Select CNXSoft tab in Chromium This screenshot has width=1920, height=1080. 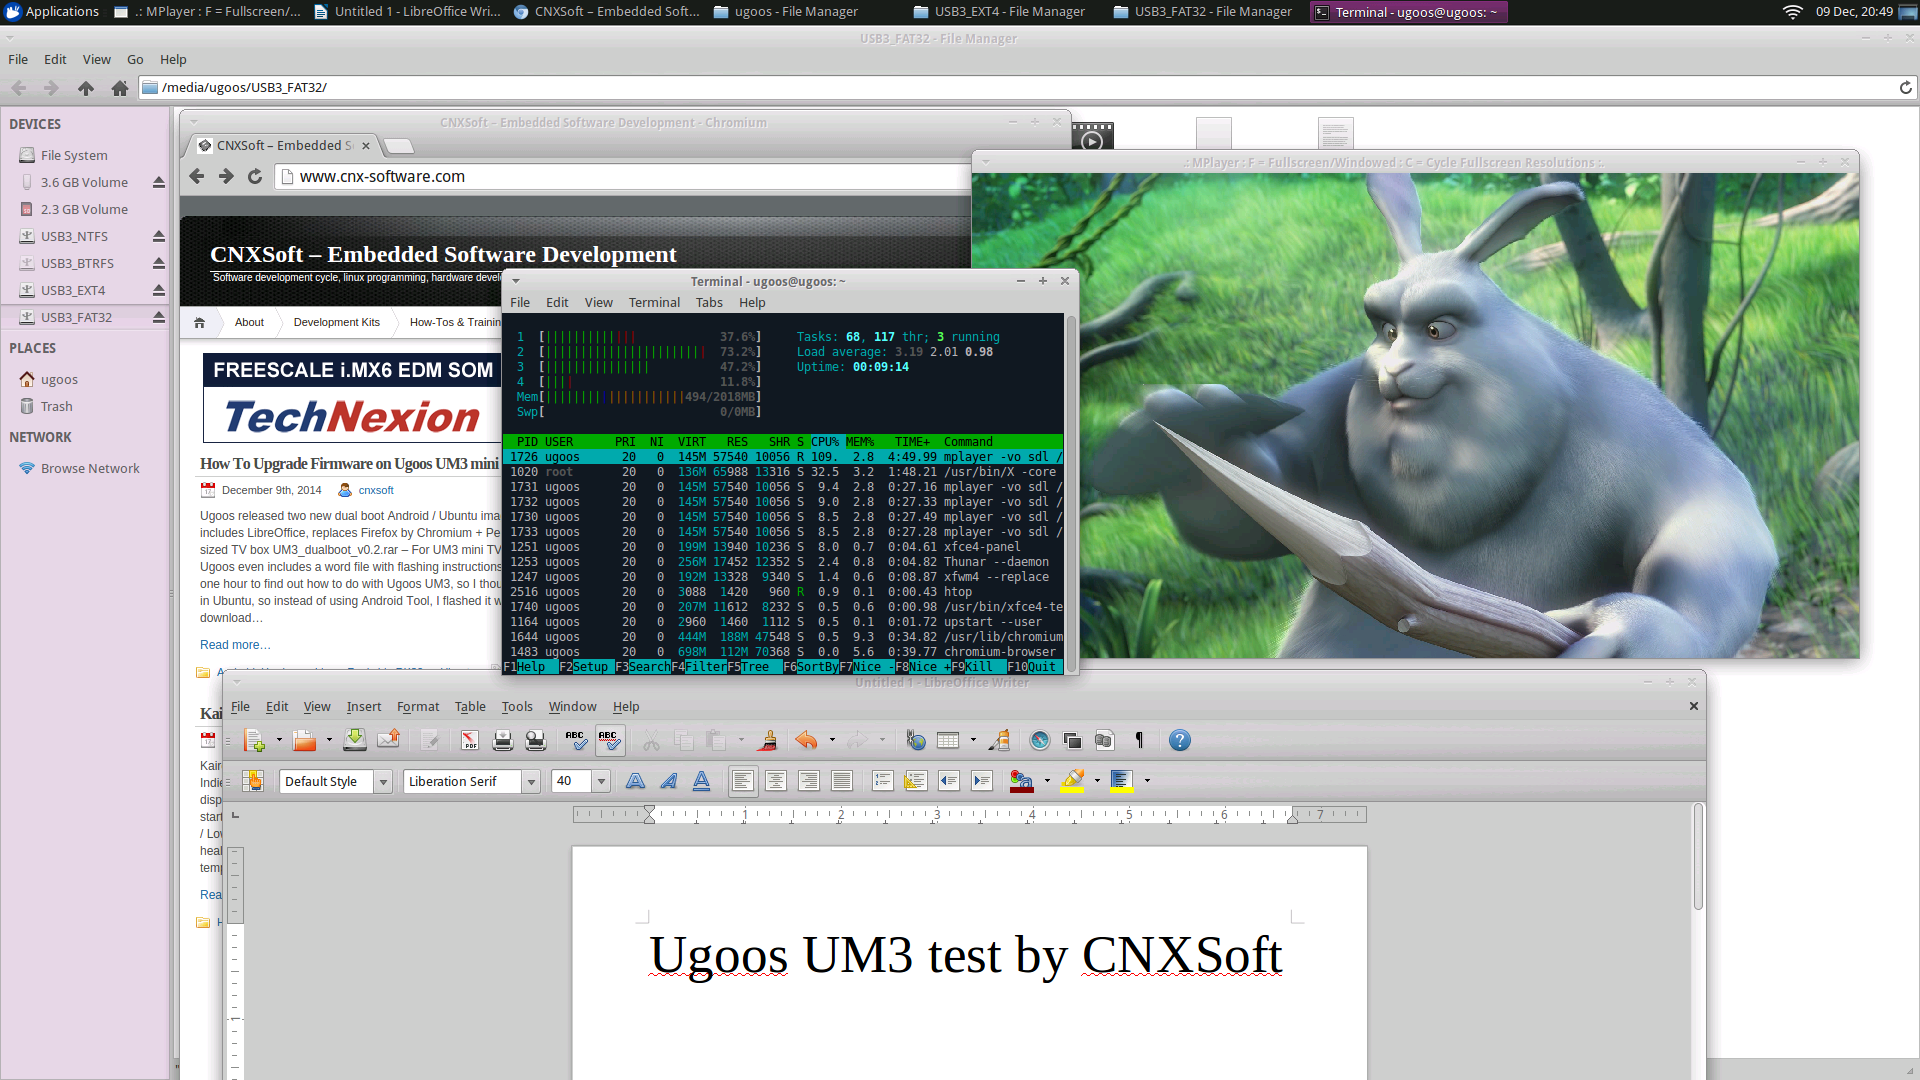pos(283,146)
